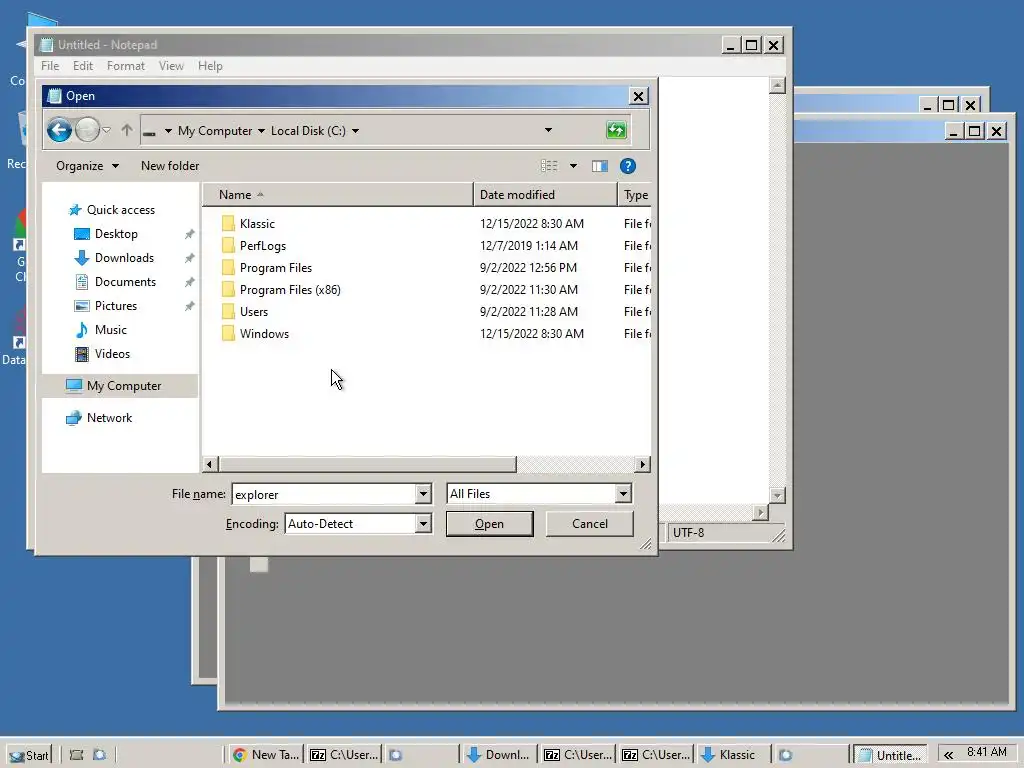Click the greyed Forward navigation button
Viewport: 1024px width, 768px height.
tap(88, 130)
